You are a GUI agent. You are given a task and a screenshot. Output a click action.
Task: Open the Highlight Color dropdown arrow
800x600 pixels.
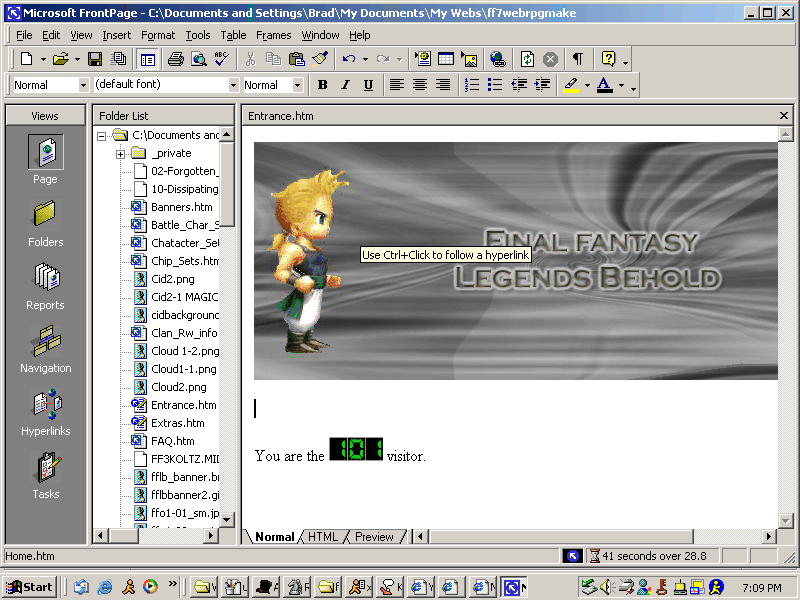pyautogui.click(x=587, y=85)
